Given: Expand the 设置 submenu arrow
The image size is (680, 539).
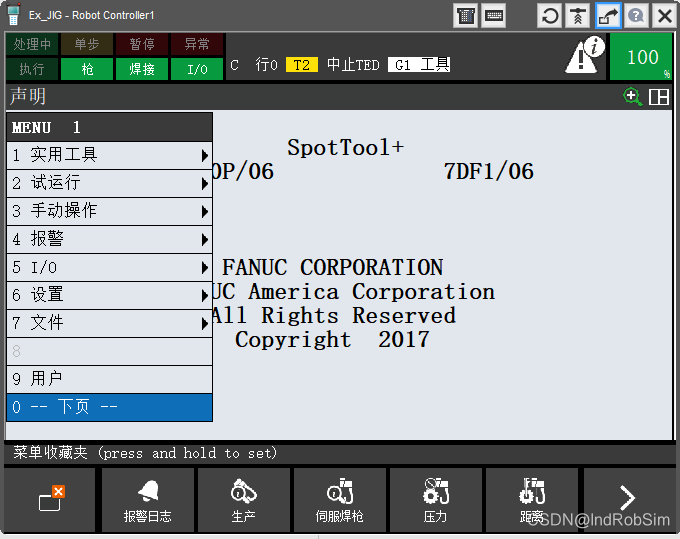Looking at the screenshot, I should tap(205, 296).
